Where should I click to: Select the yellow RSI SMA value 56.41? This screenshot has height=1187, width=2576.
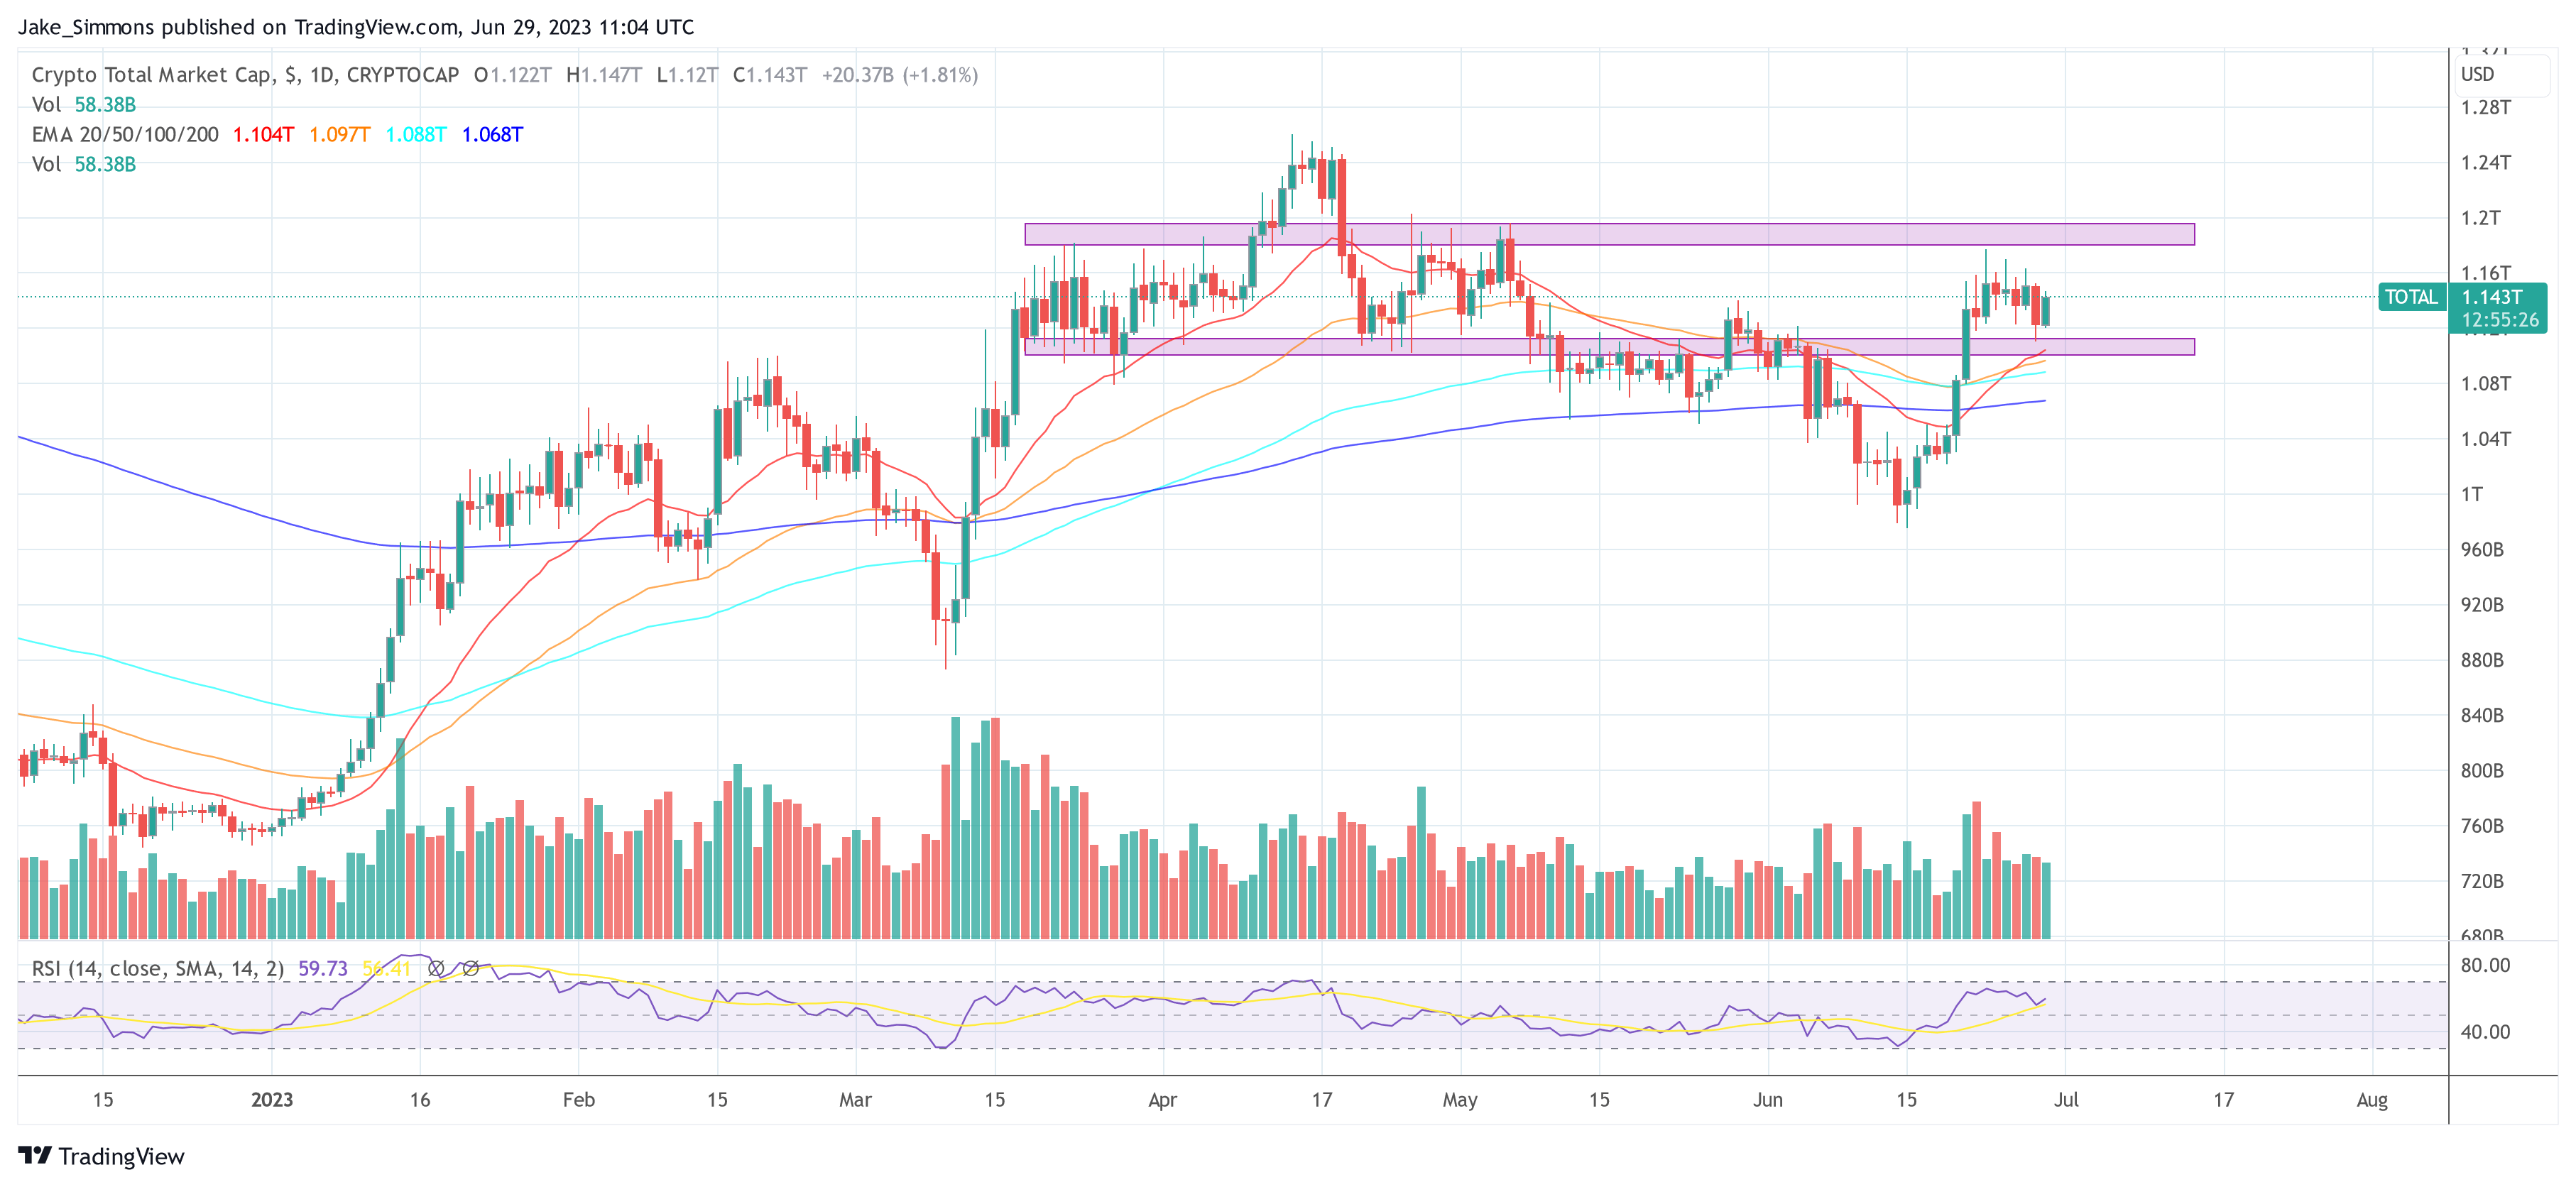click(387, 968)
